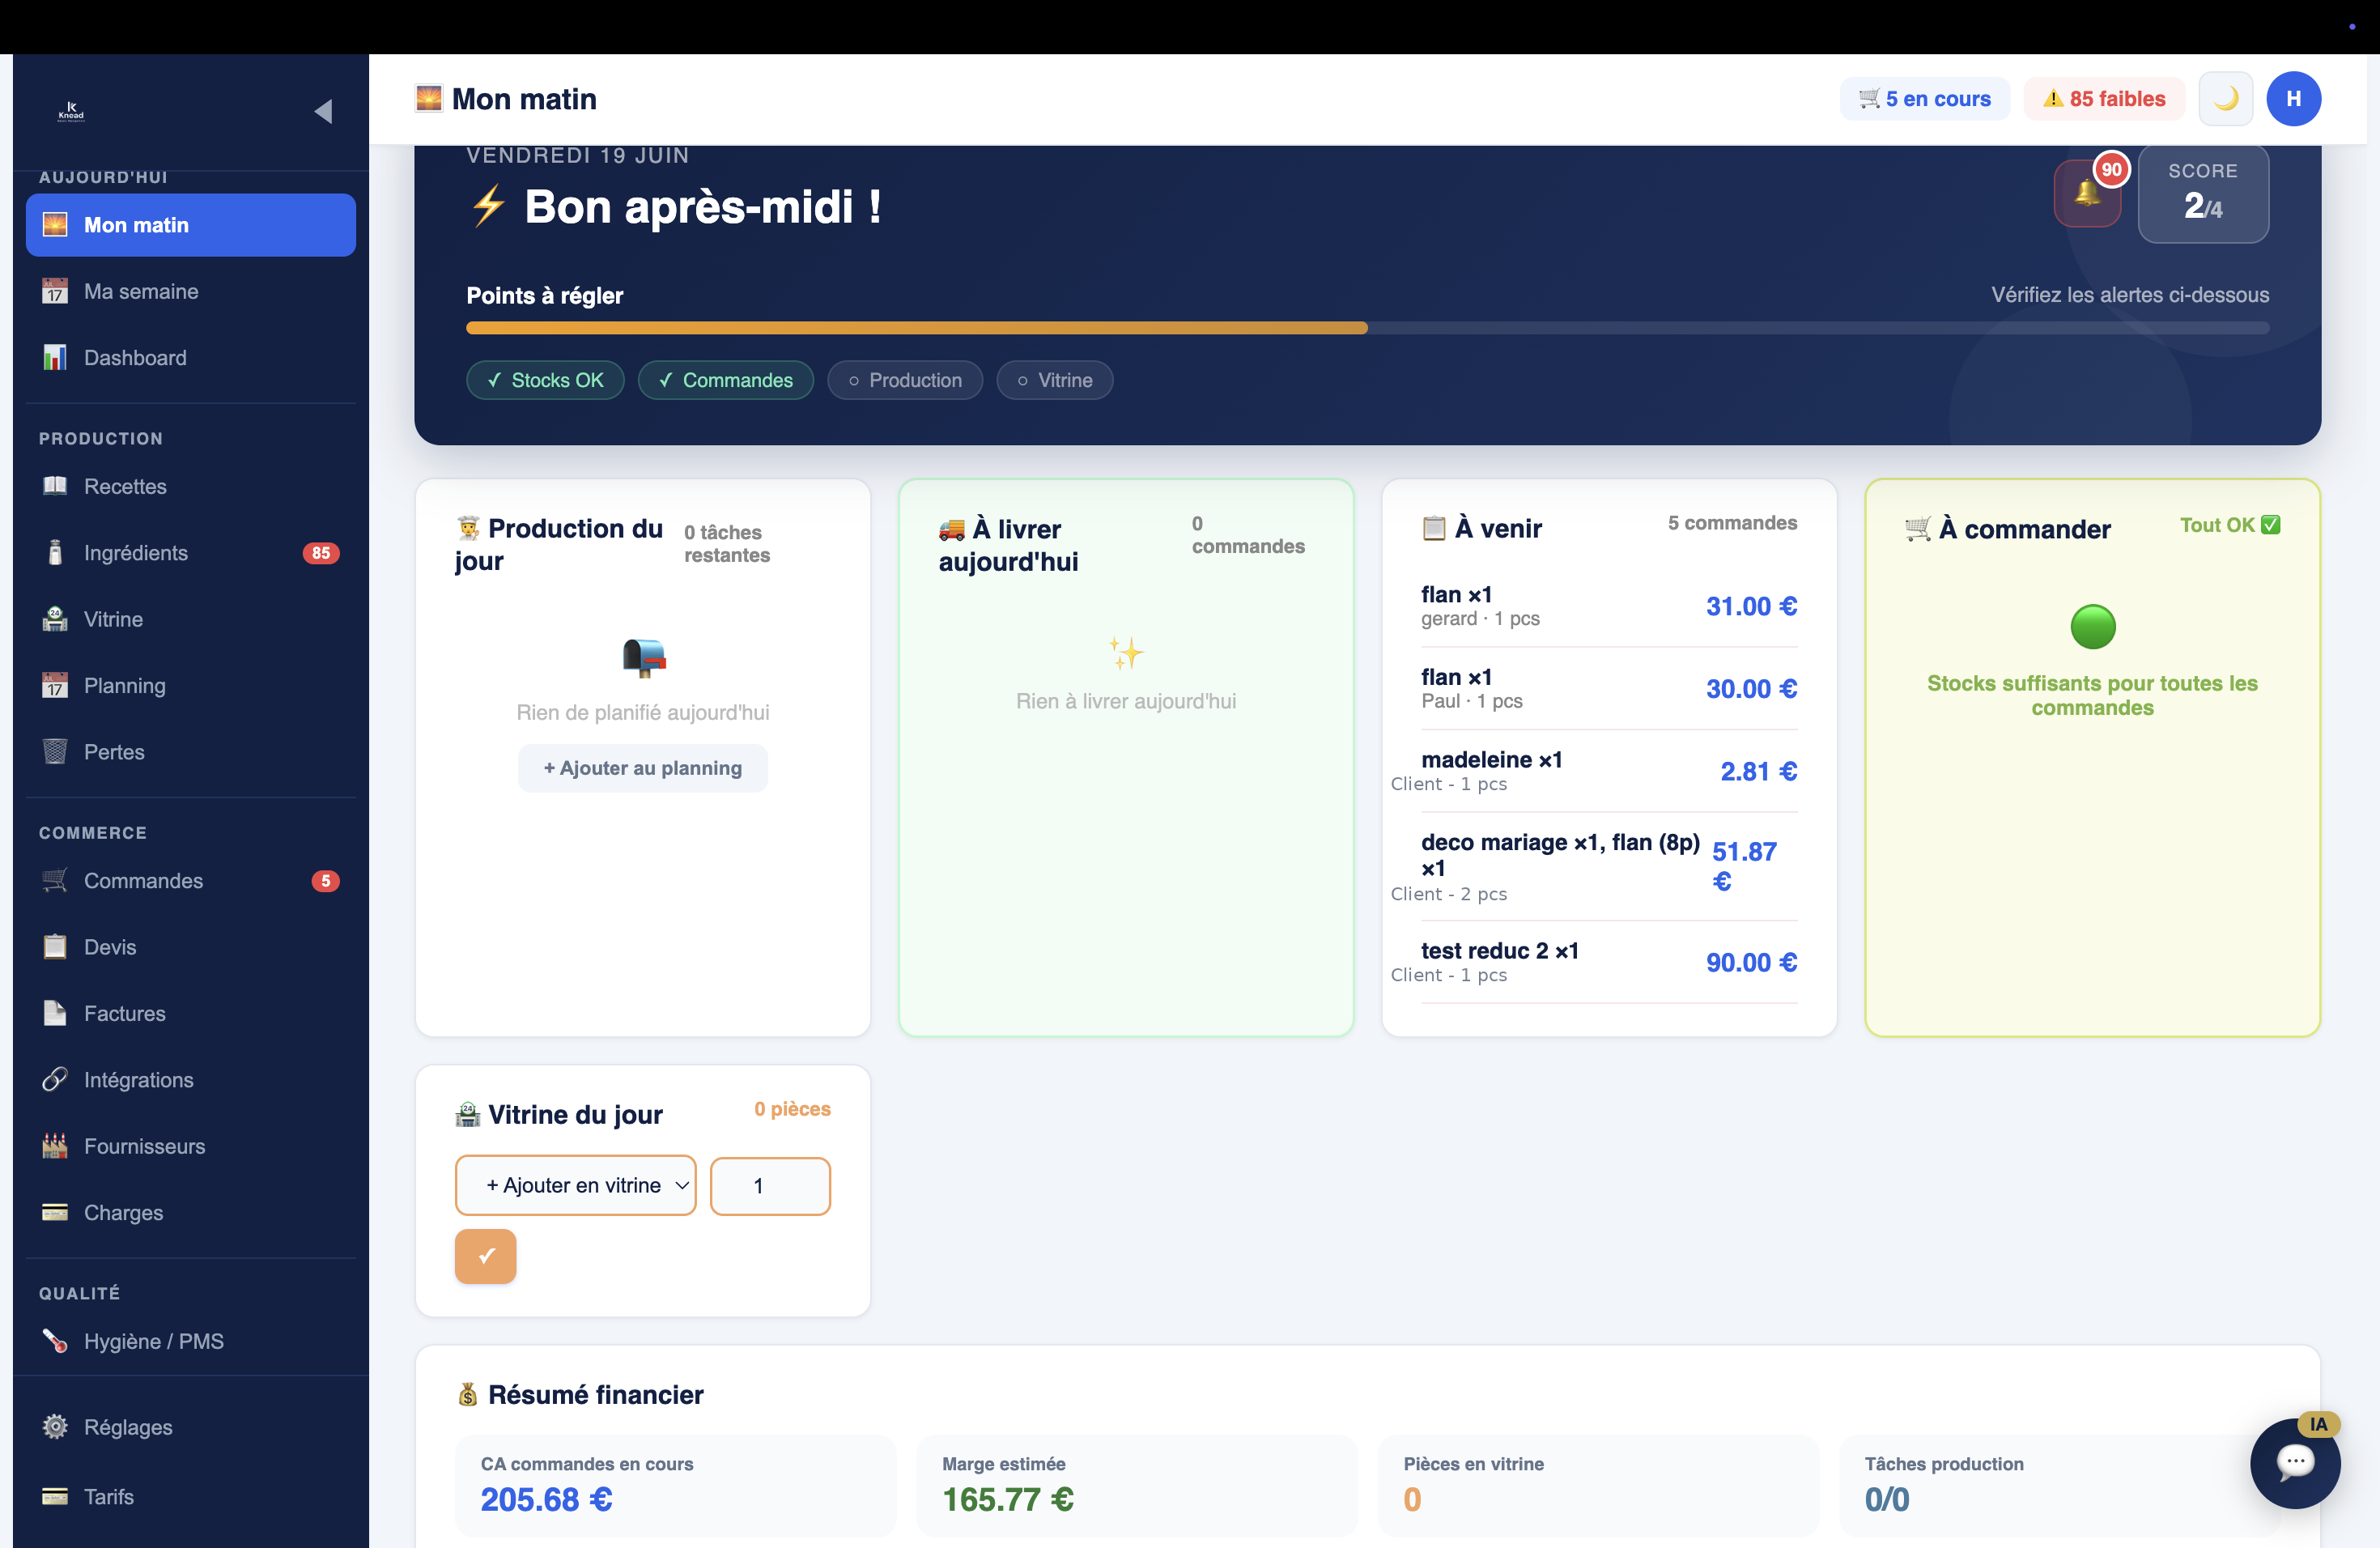Viewport: 2380px width, 1548px height.
Task: Open notification bell with 90 badge
Action: click(x=2087, y=193)
